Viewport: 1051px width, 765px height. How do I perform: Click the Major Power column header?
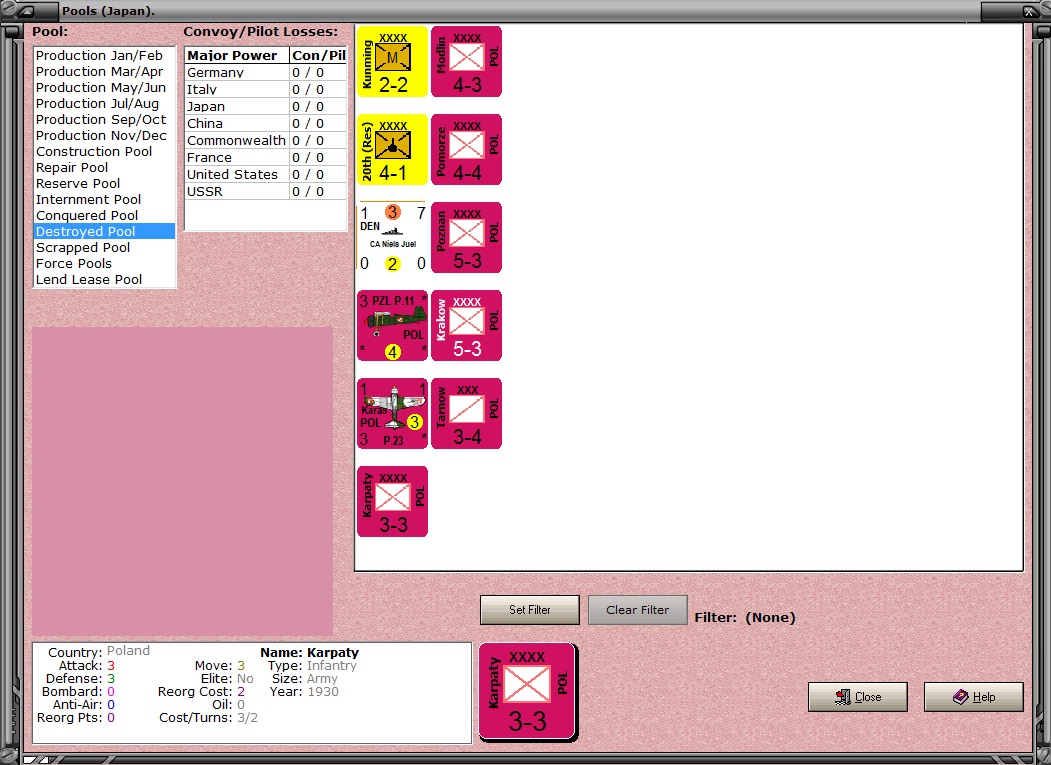pos(237,56)
